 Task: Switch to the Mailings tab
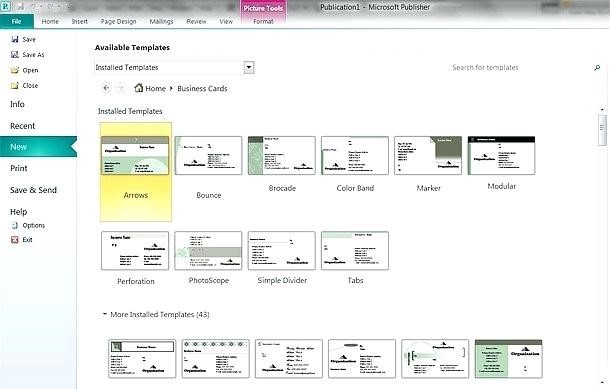[161, 22]
